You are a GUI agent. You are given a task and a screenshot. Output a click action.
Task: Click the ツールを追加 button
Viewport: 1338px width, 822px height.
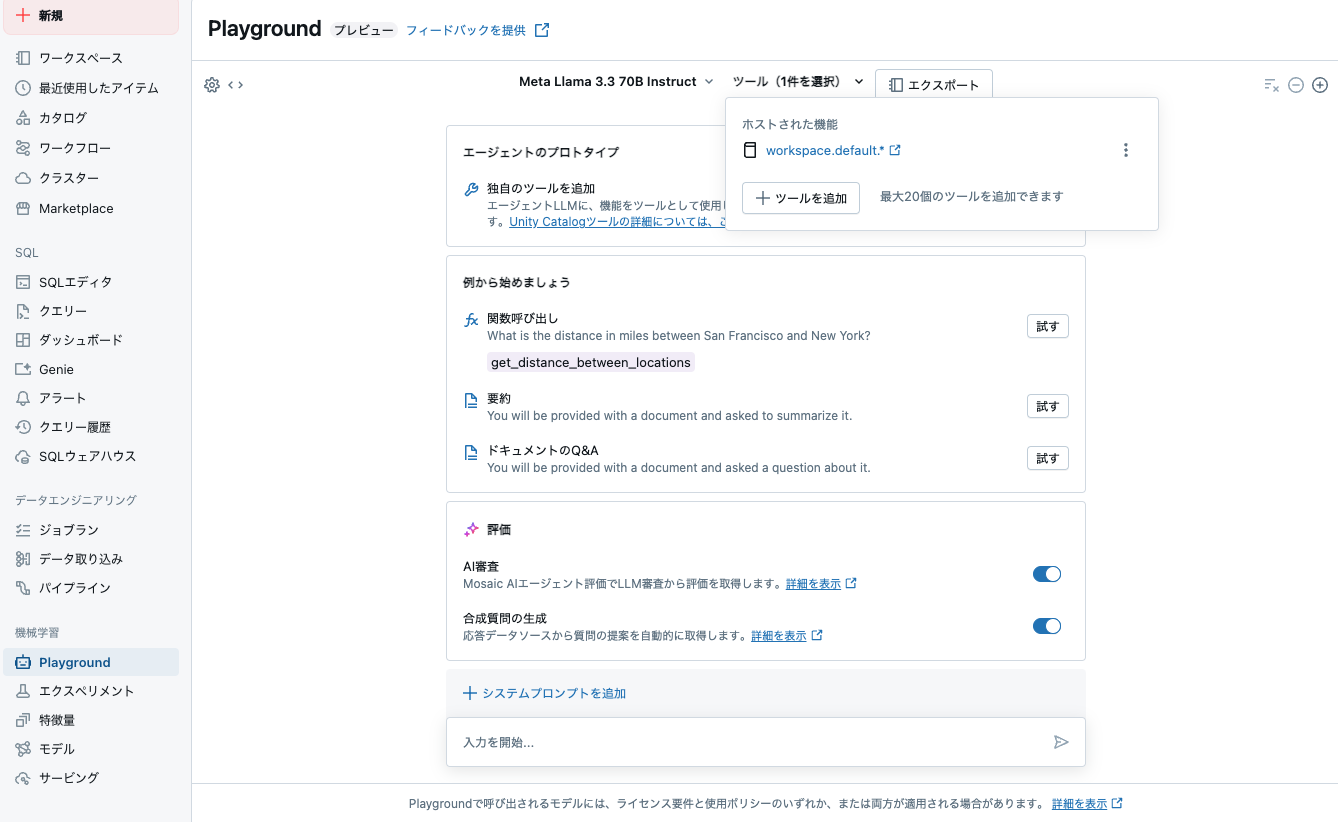tap(800, 198)
